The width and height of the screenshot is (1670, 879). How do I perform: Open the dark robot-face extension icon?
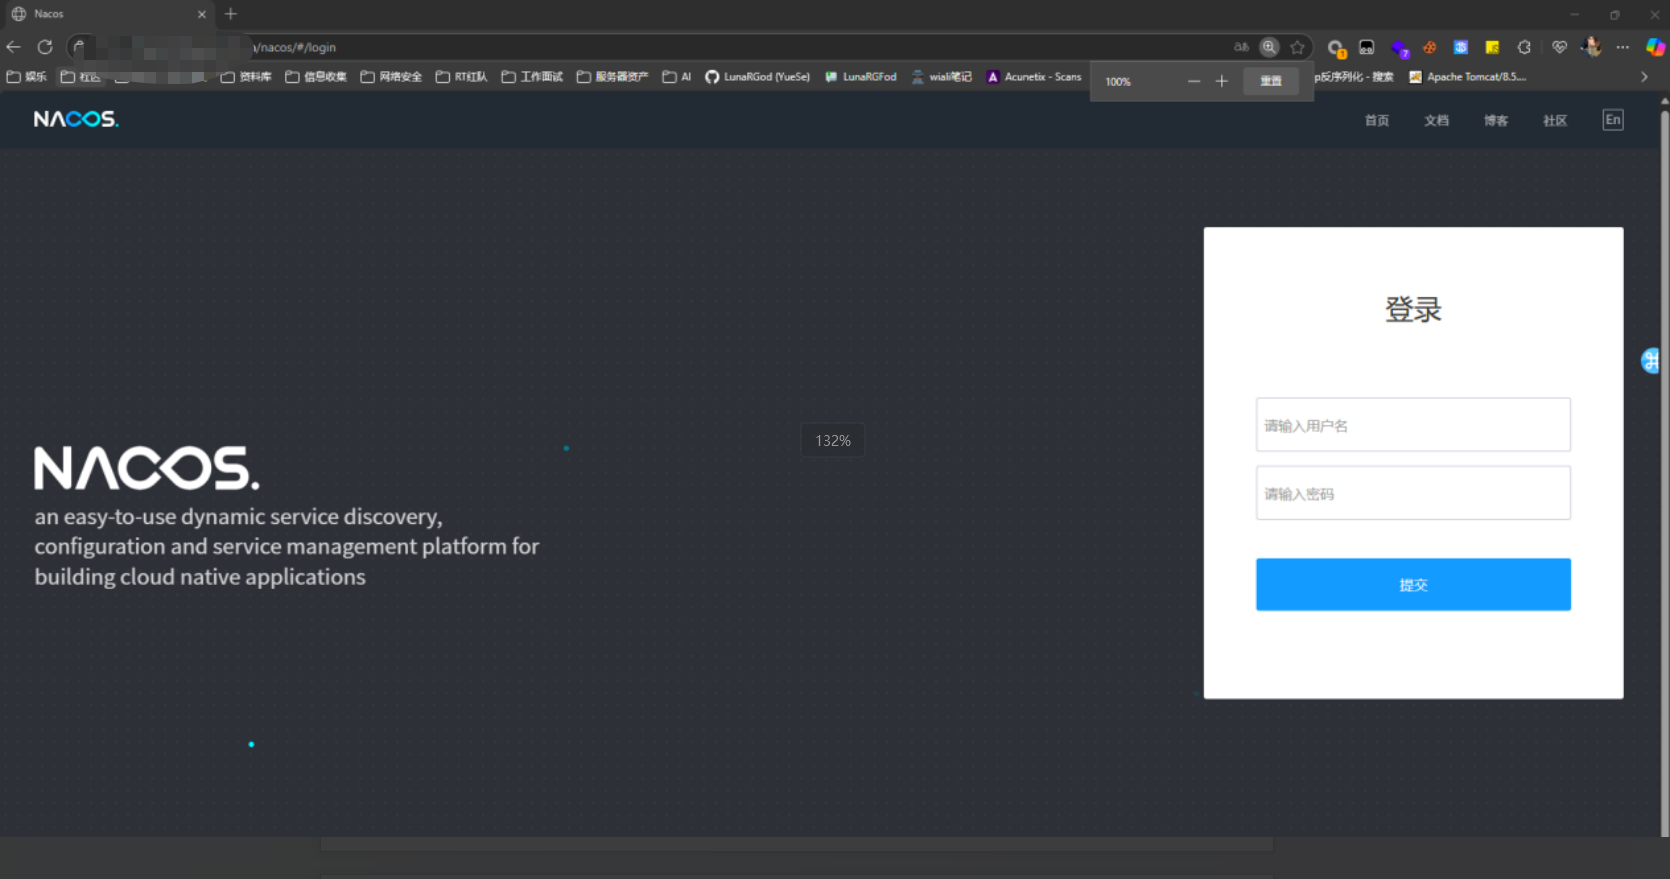pos(1367,47)
